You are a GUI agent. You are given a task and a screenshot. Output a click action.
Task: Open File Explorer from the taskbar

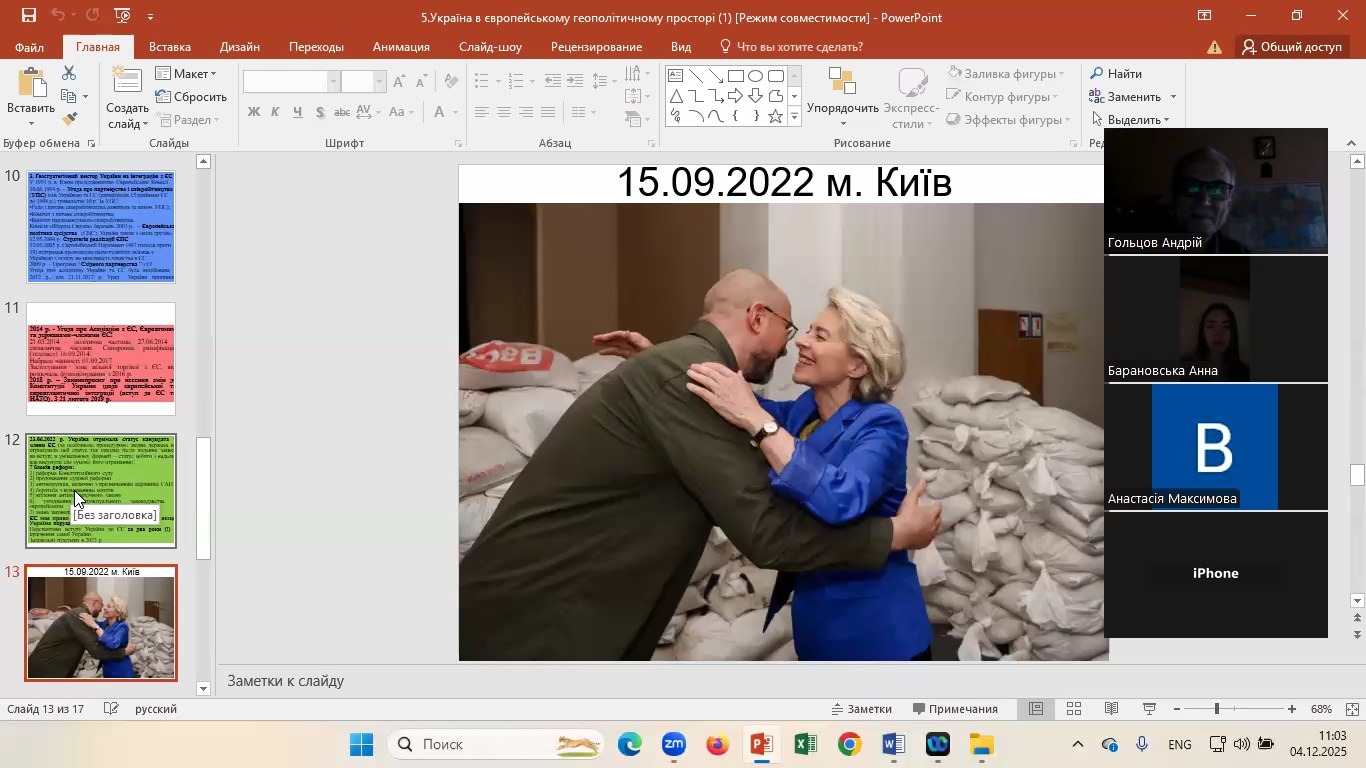982,745
